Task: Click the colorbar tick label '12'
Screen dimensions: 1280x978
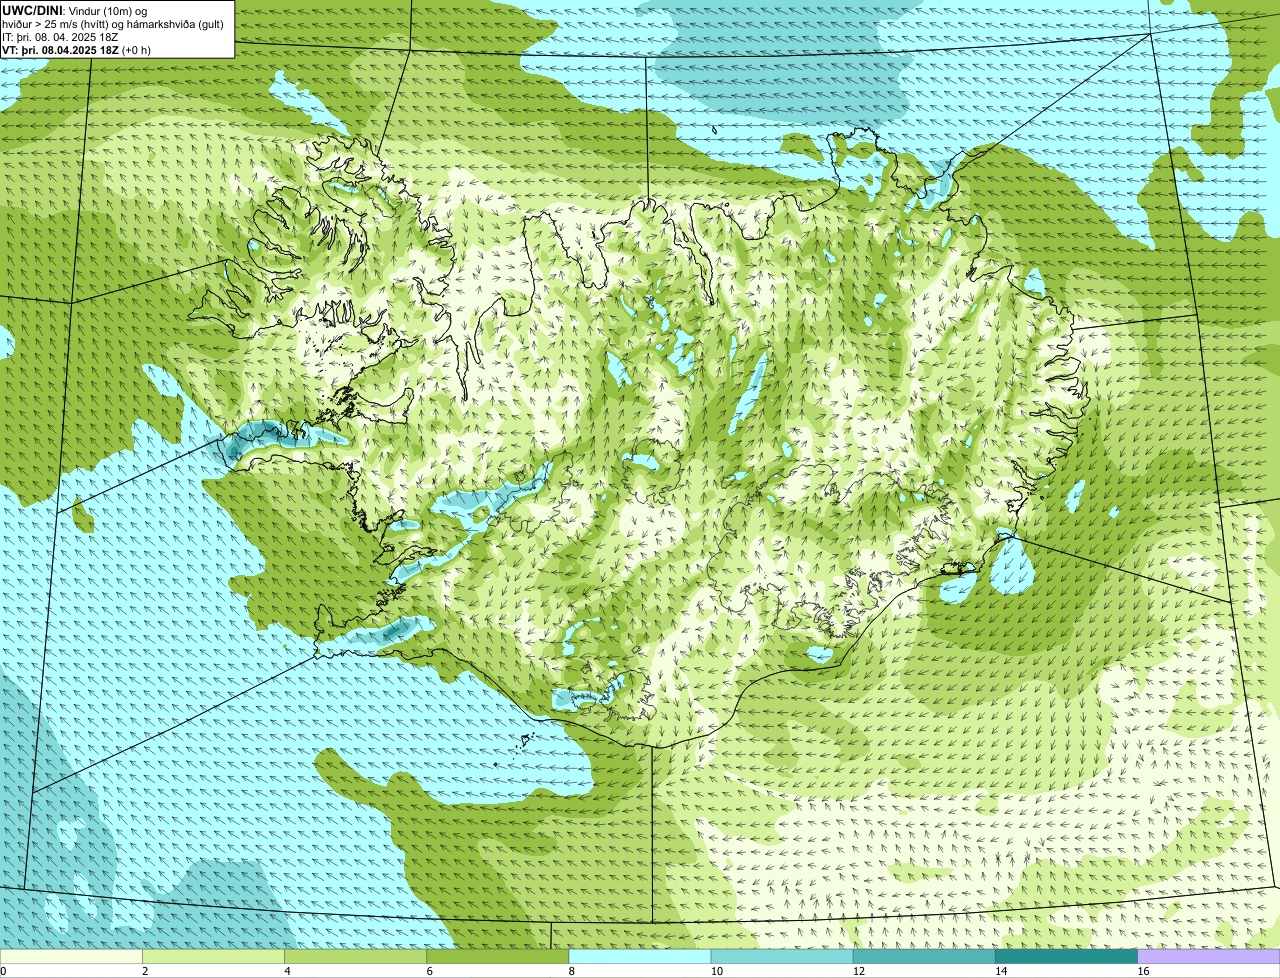Action: tap(858, 971)
